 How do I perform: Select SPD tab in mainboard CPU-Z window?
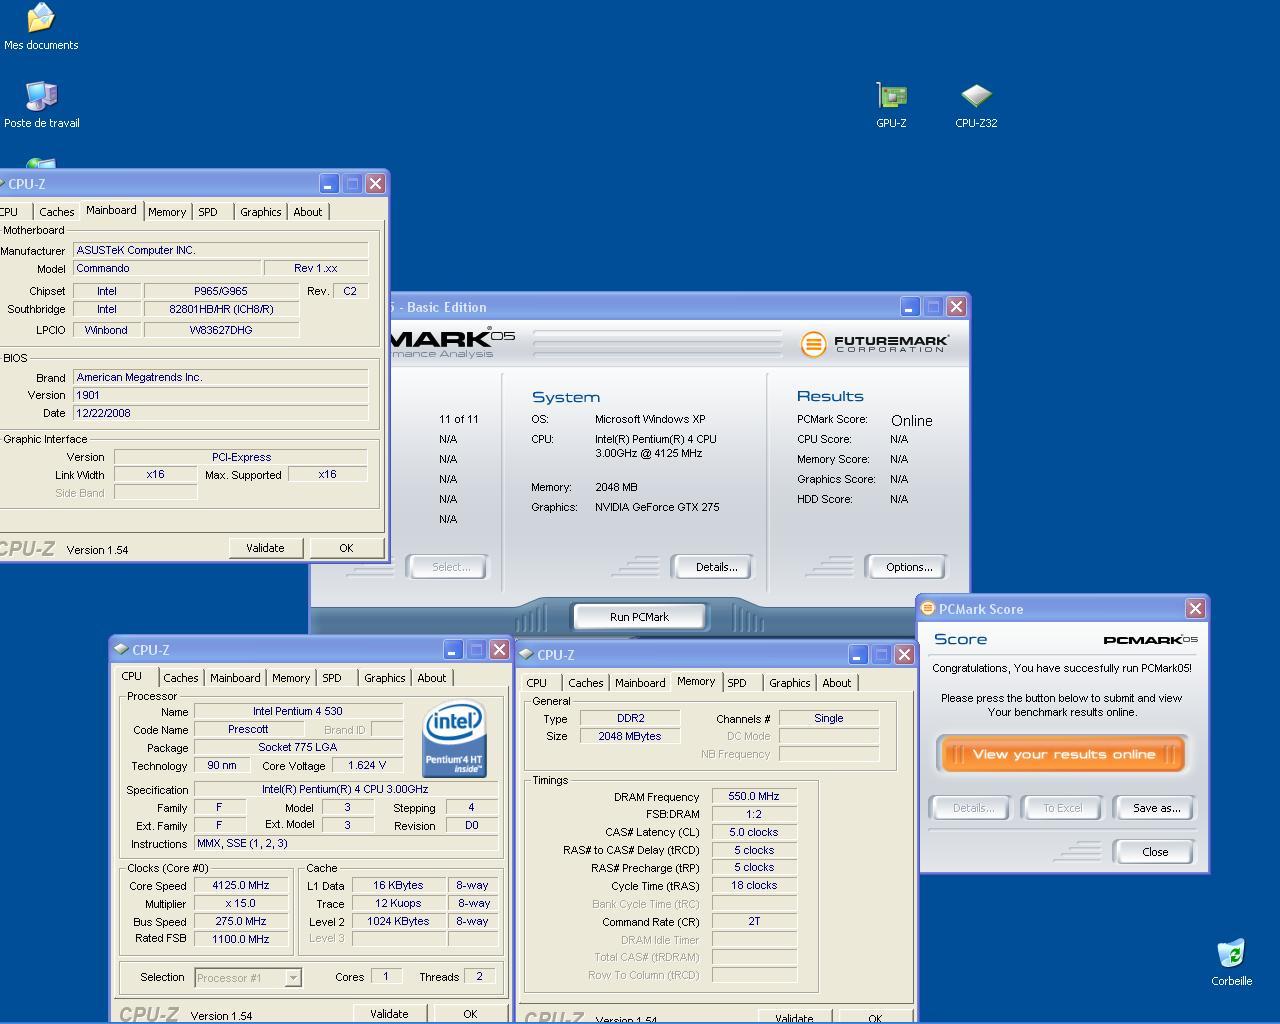[x=208, y=212]
